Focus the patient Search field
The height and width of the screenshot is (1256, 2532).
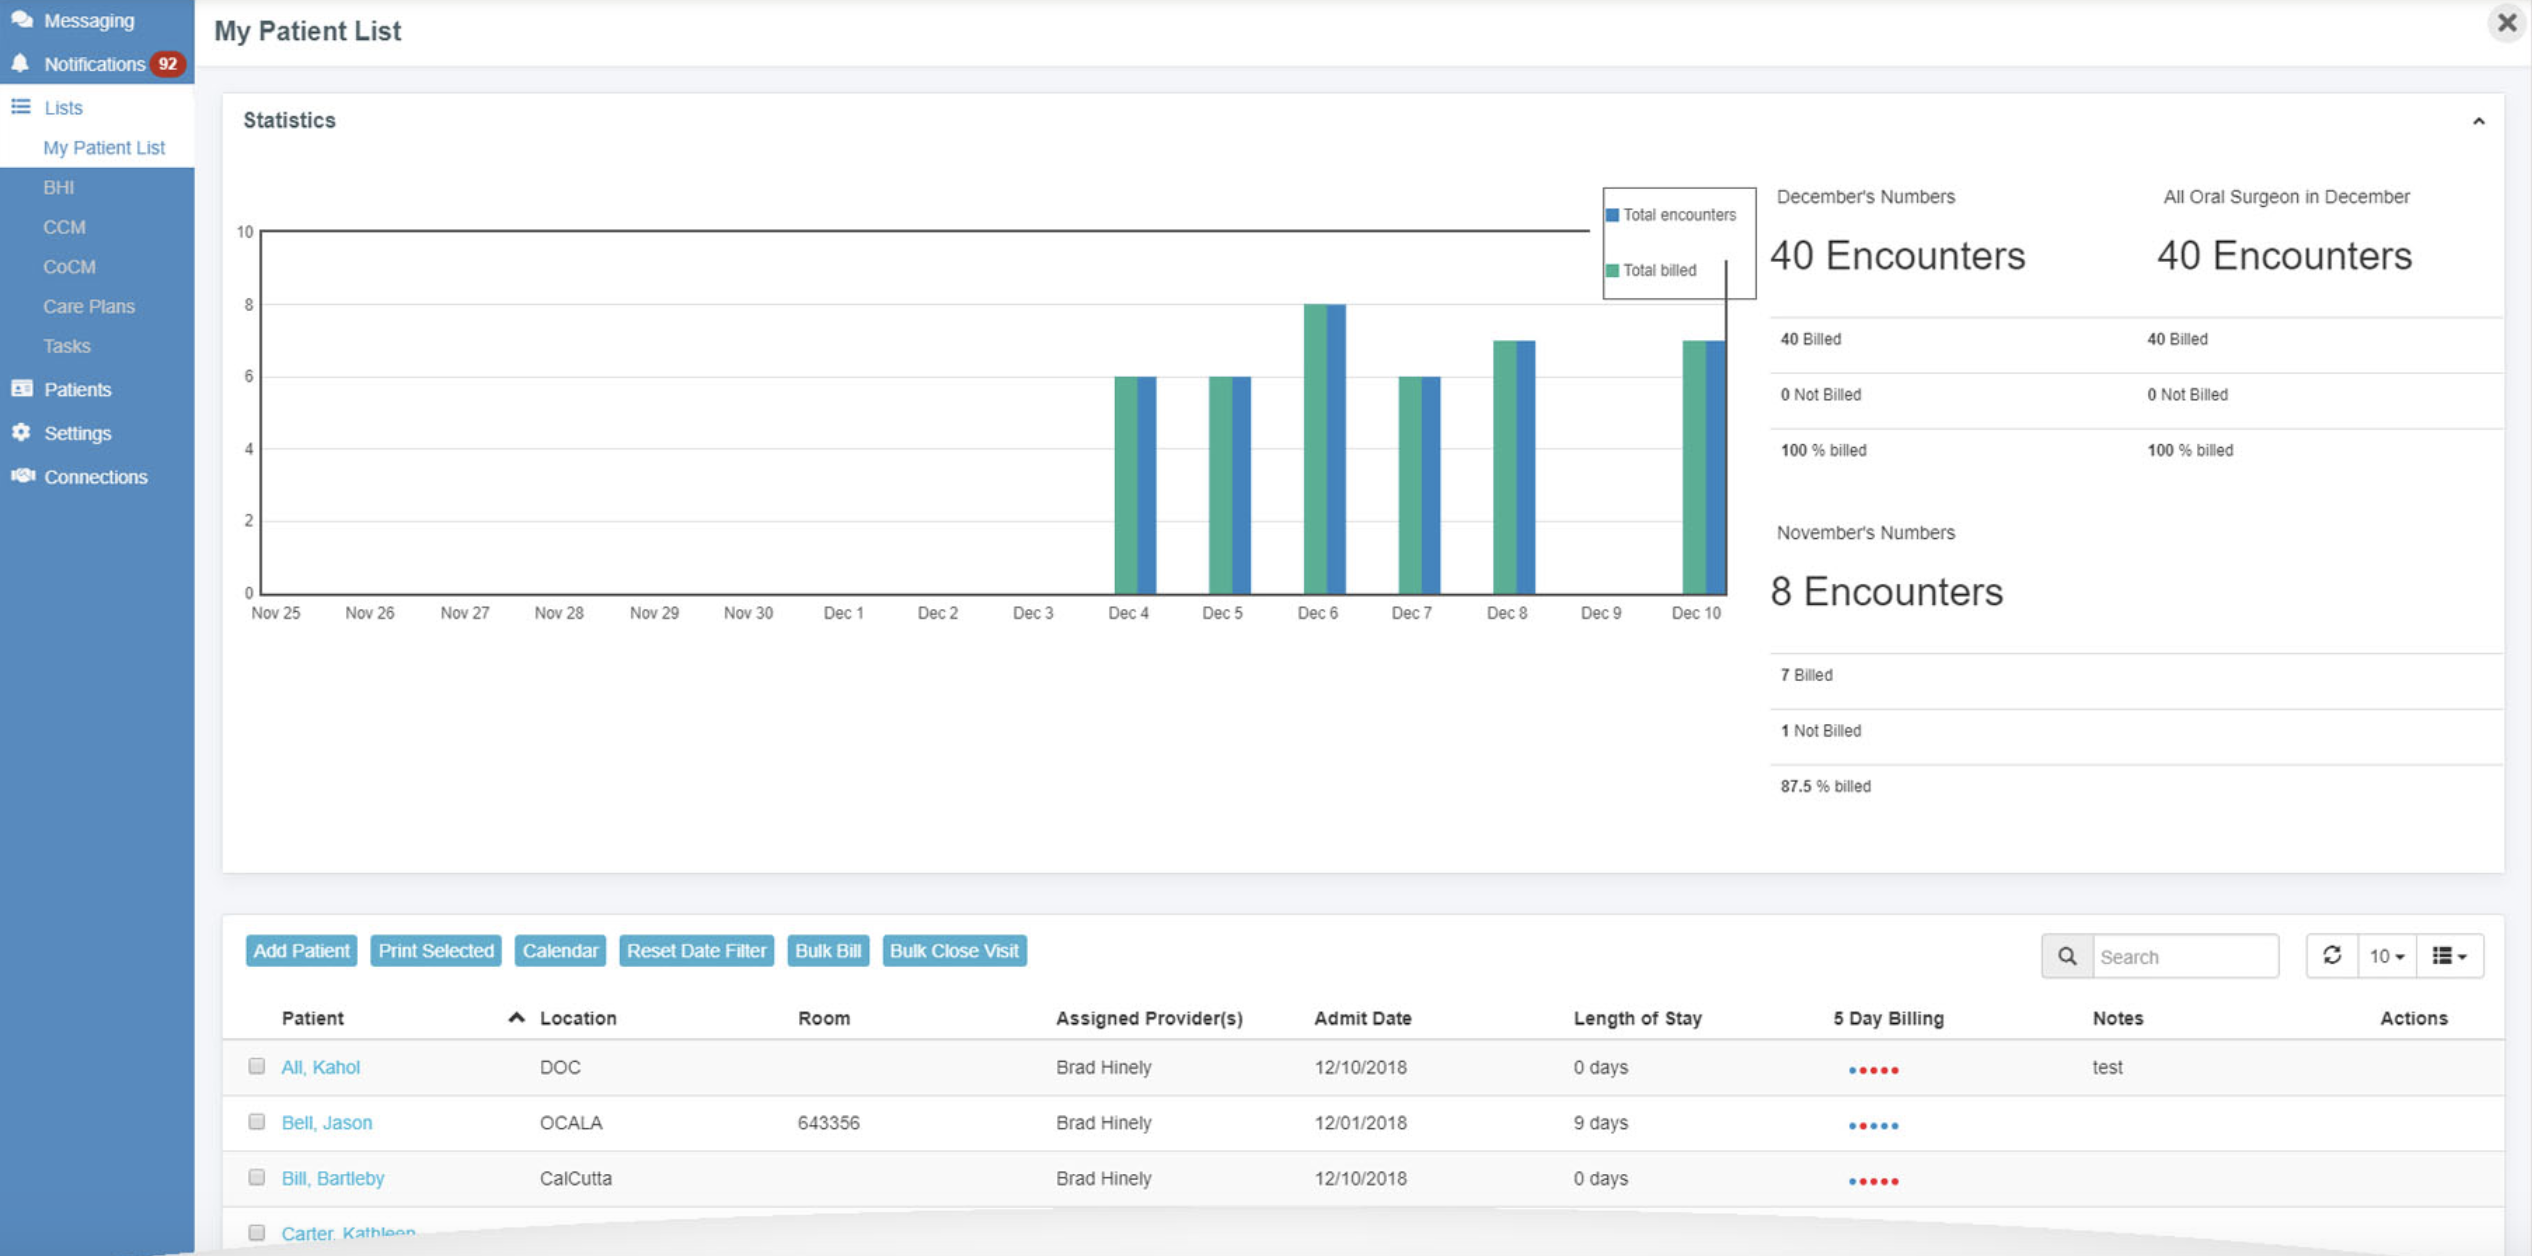(2184, 956)
